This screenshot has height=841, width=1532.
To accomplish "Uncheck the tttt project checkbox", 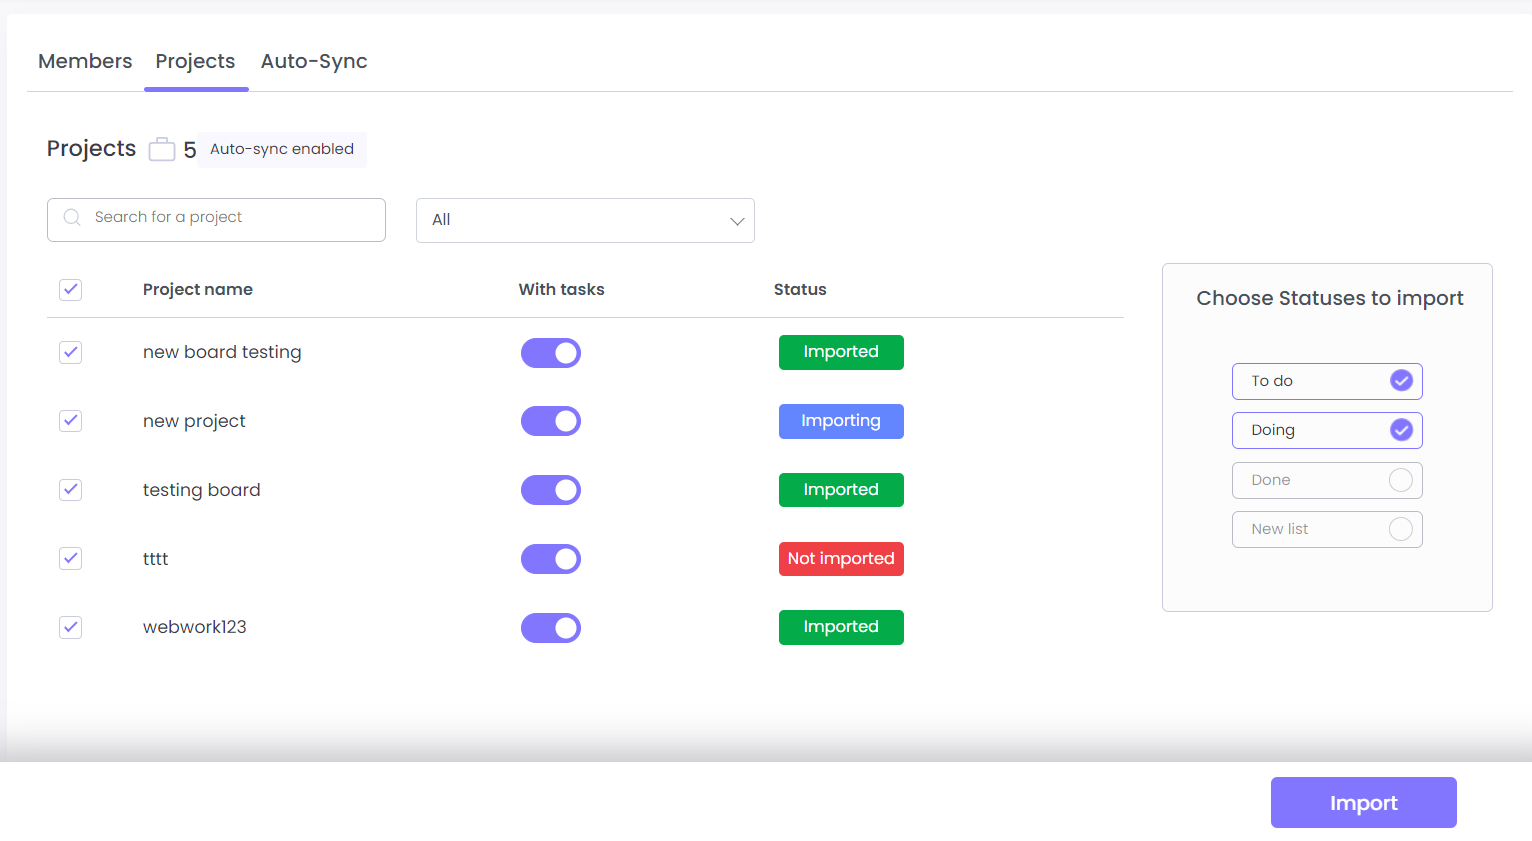I will coord(70,559).
